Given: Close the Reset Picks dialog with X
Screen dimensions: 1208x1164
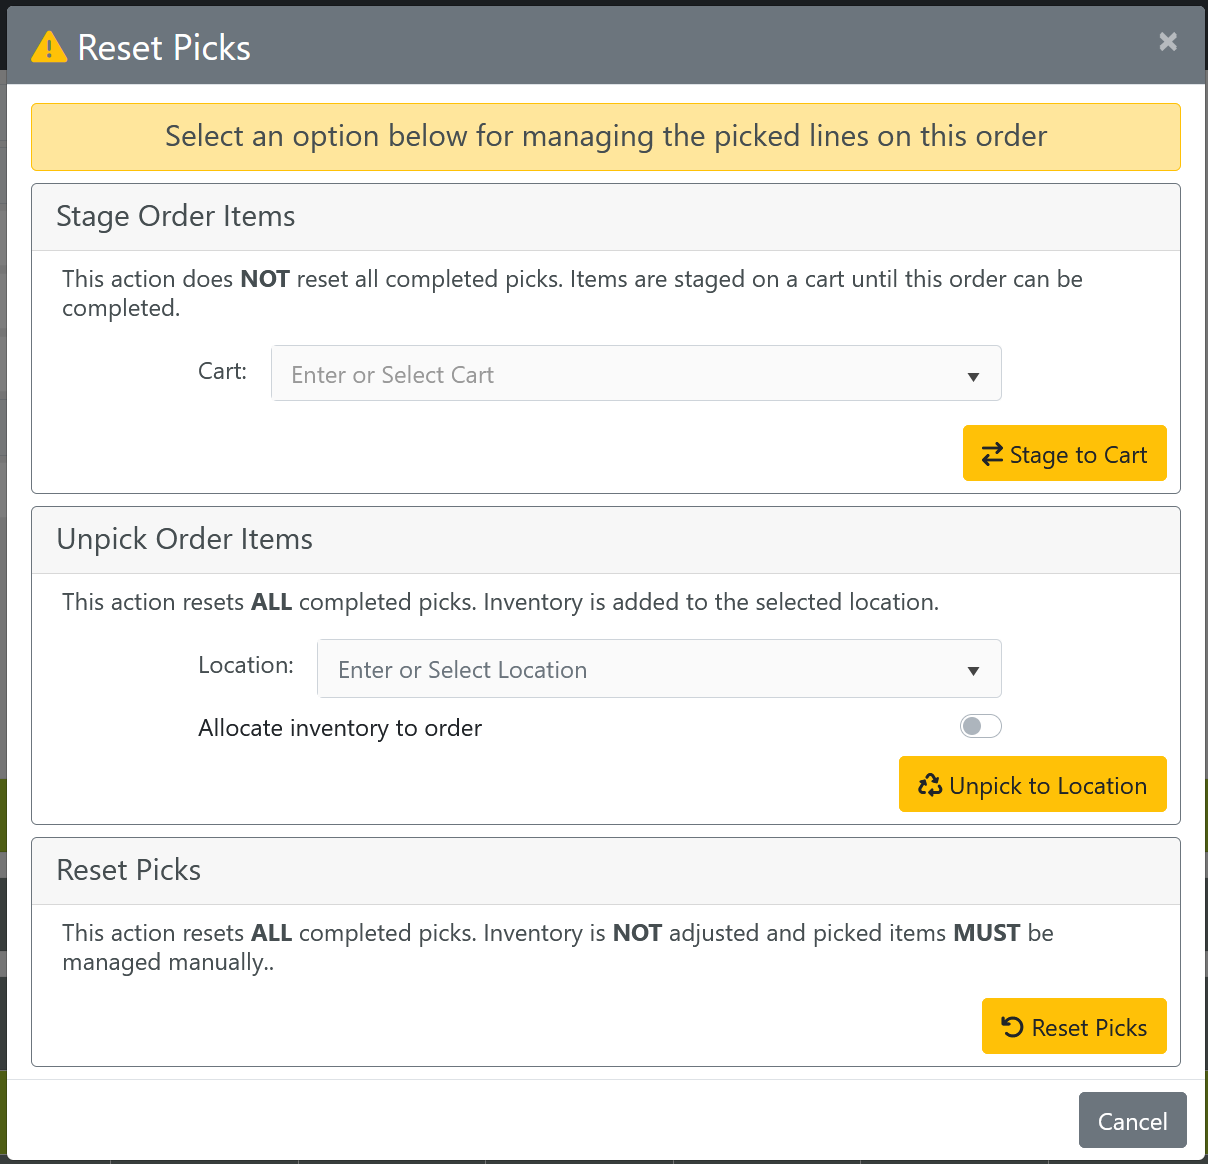Looking at the screenshot, I should tap(1167, 42).
